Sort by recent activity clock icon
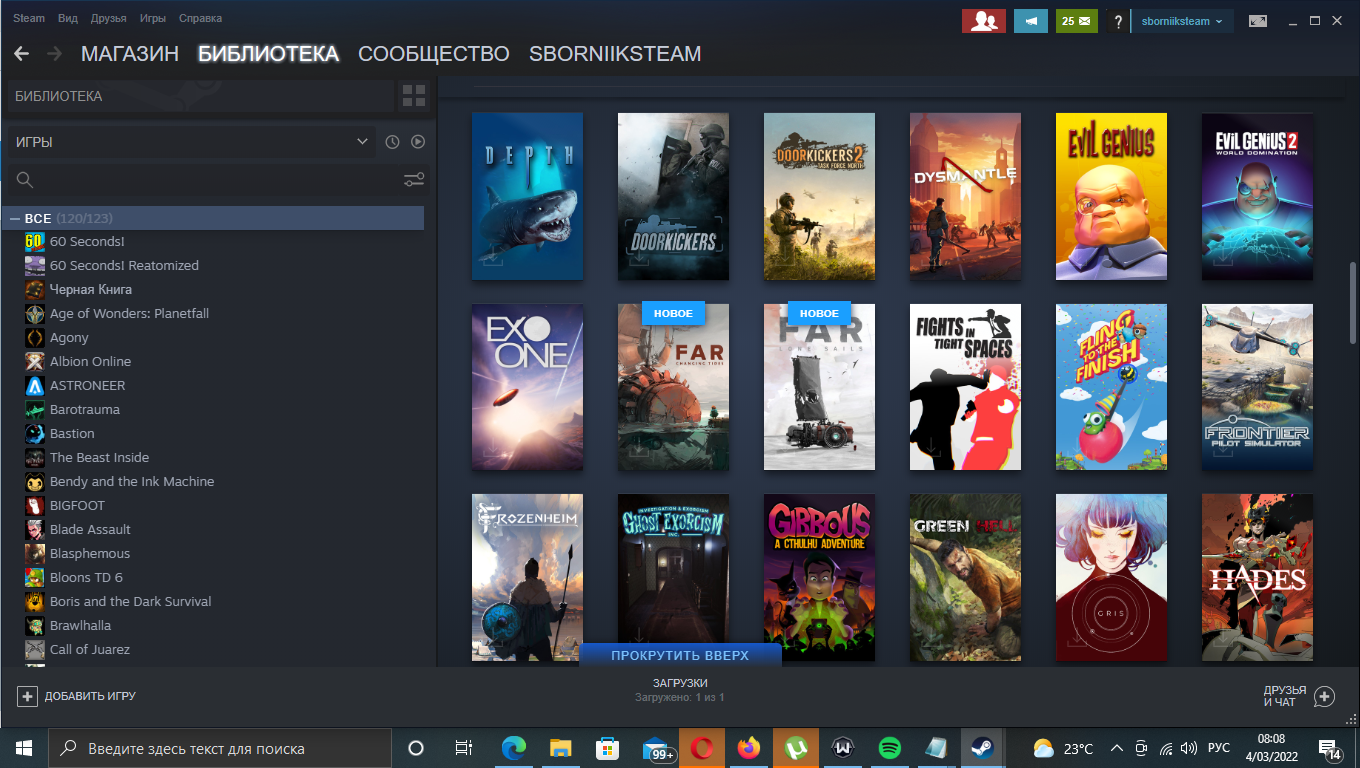 coord(392,142)
